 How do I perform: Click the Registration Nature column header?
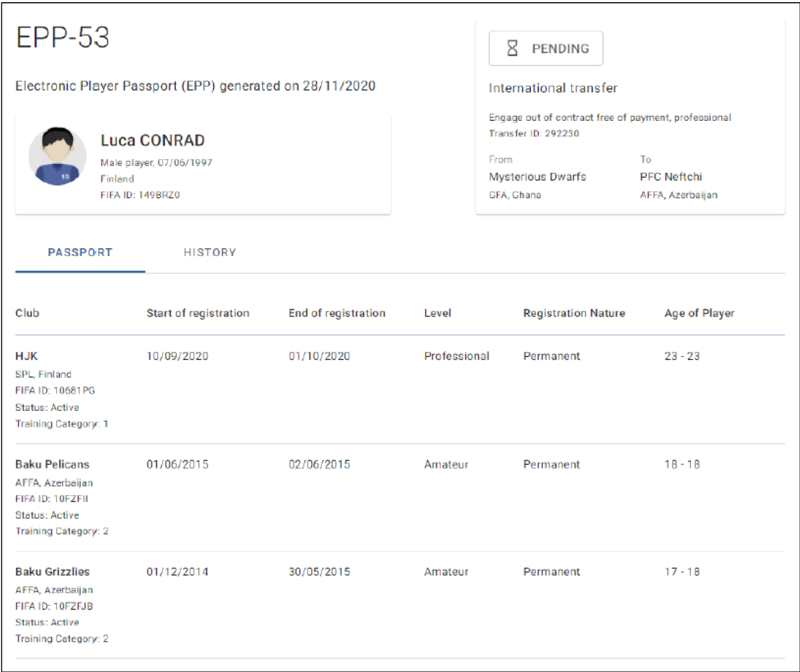click(x=574, y=313)
